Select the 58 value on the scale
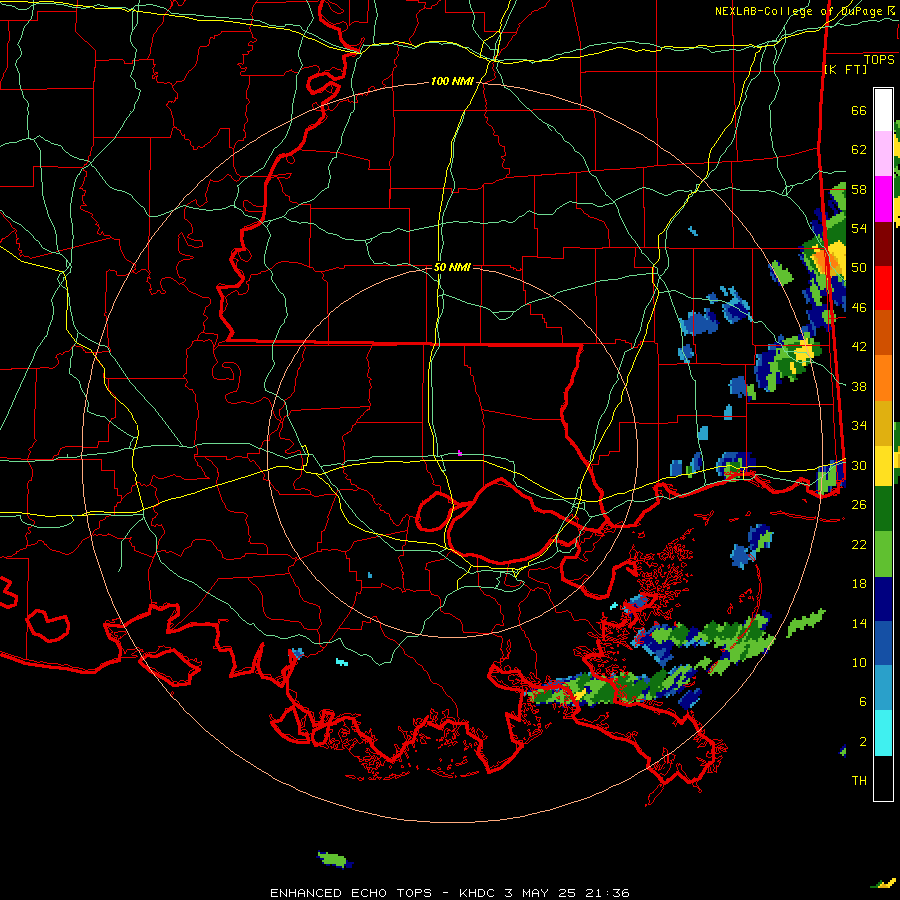This screenshot has width=900, height=900. tap(859, 189)
